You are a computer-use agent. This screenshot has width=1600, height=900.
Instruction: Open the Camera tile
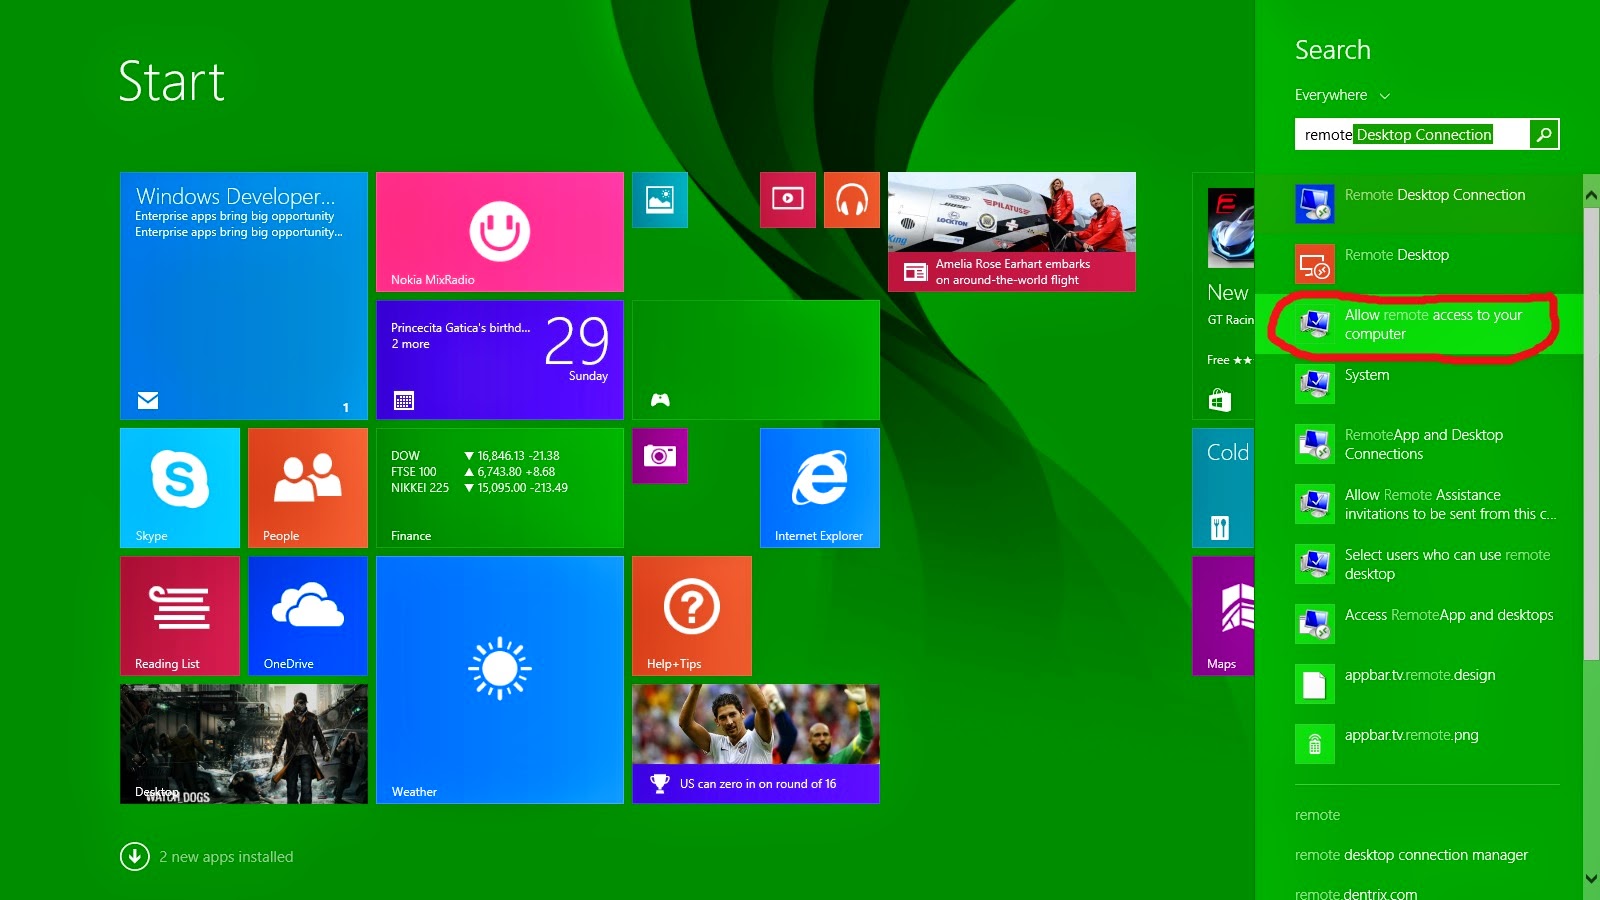pyautogui.click(x=660, y=456)
